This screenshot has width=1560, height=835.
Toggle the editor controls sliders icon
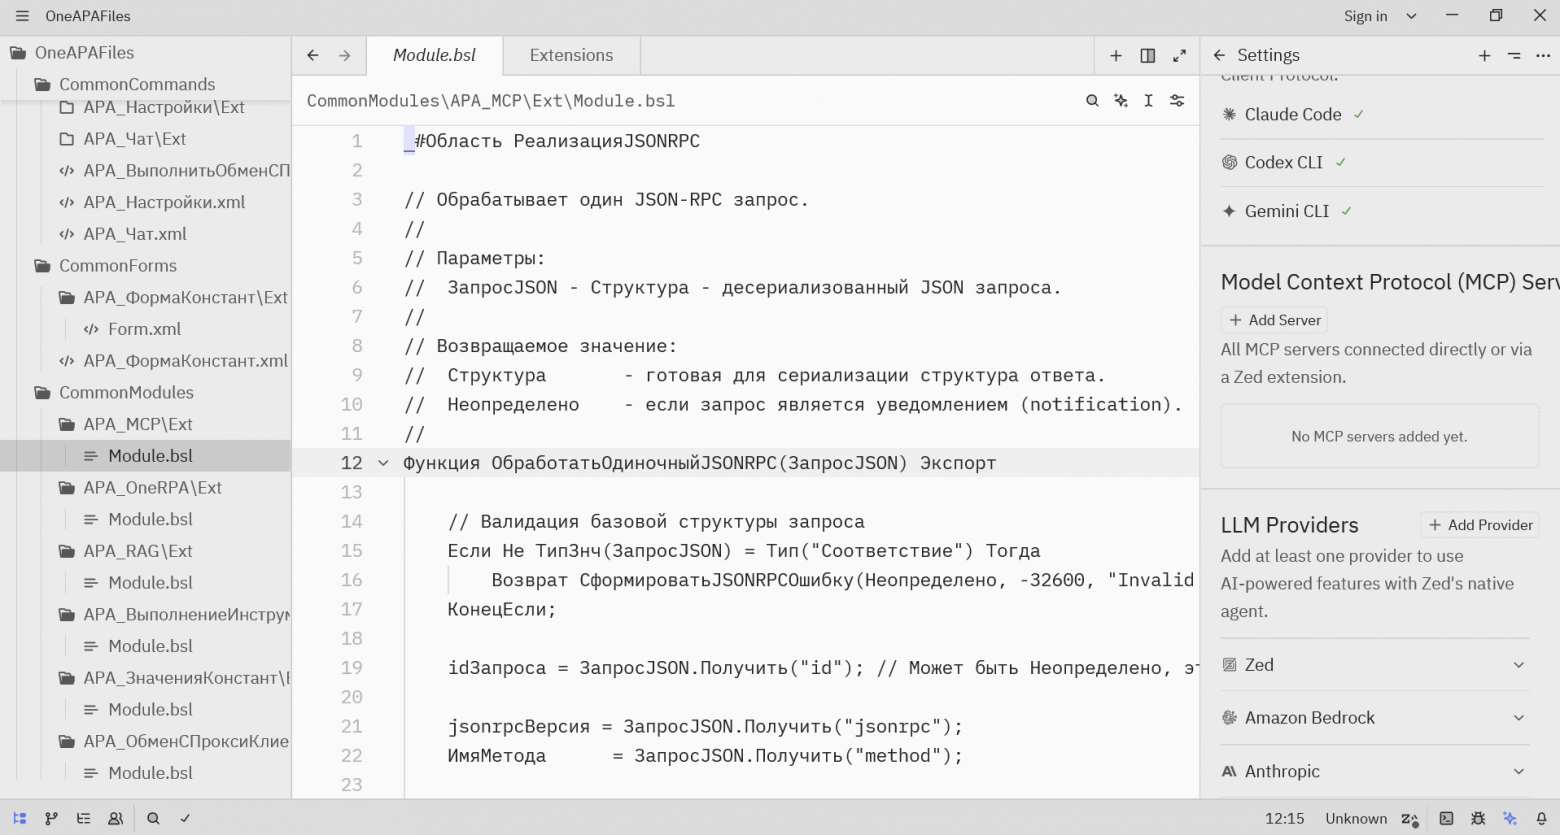[x=1176, y=100]
